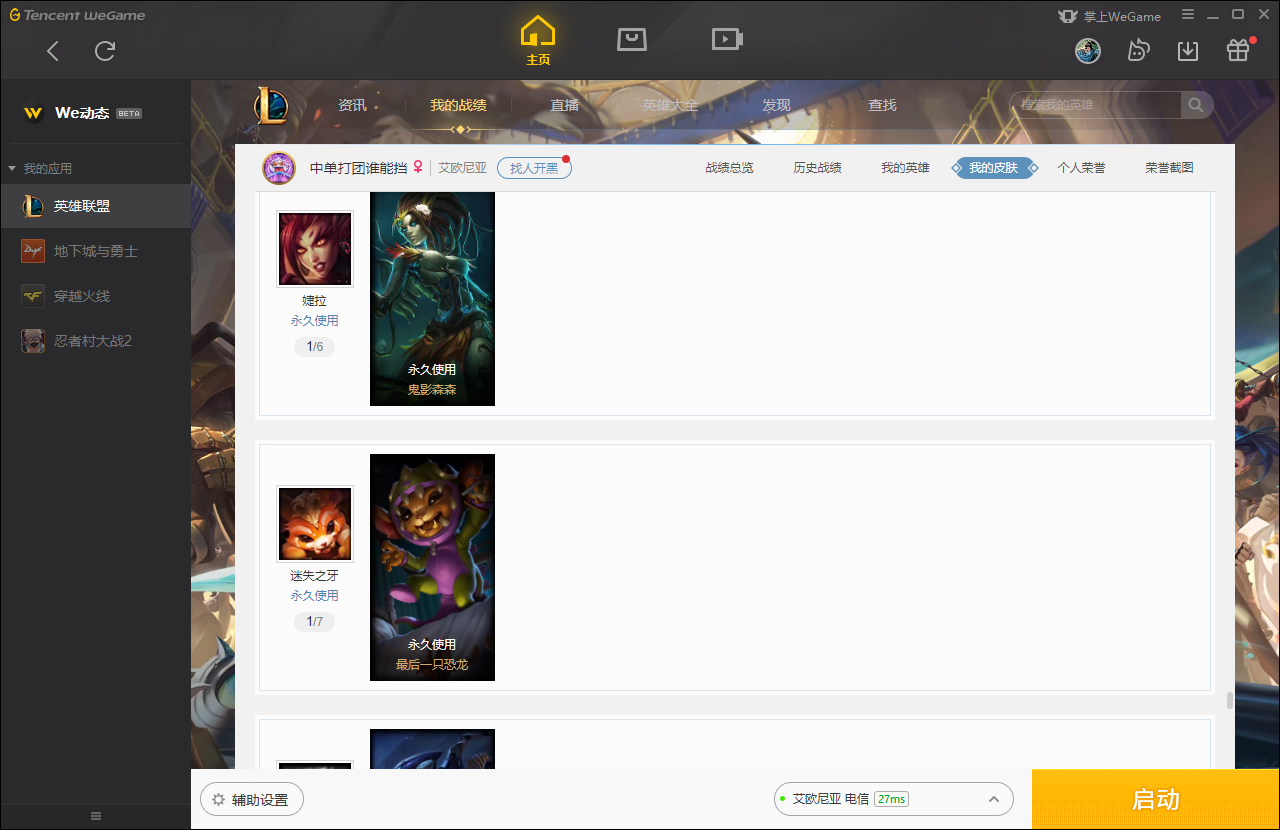
Task: Open the 鬼影森森 skin card
Action: click(x=432, y=299)
